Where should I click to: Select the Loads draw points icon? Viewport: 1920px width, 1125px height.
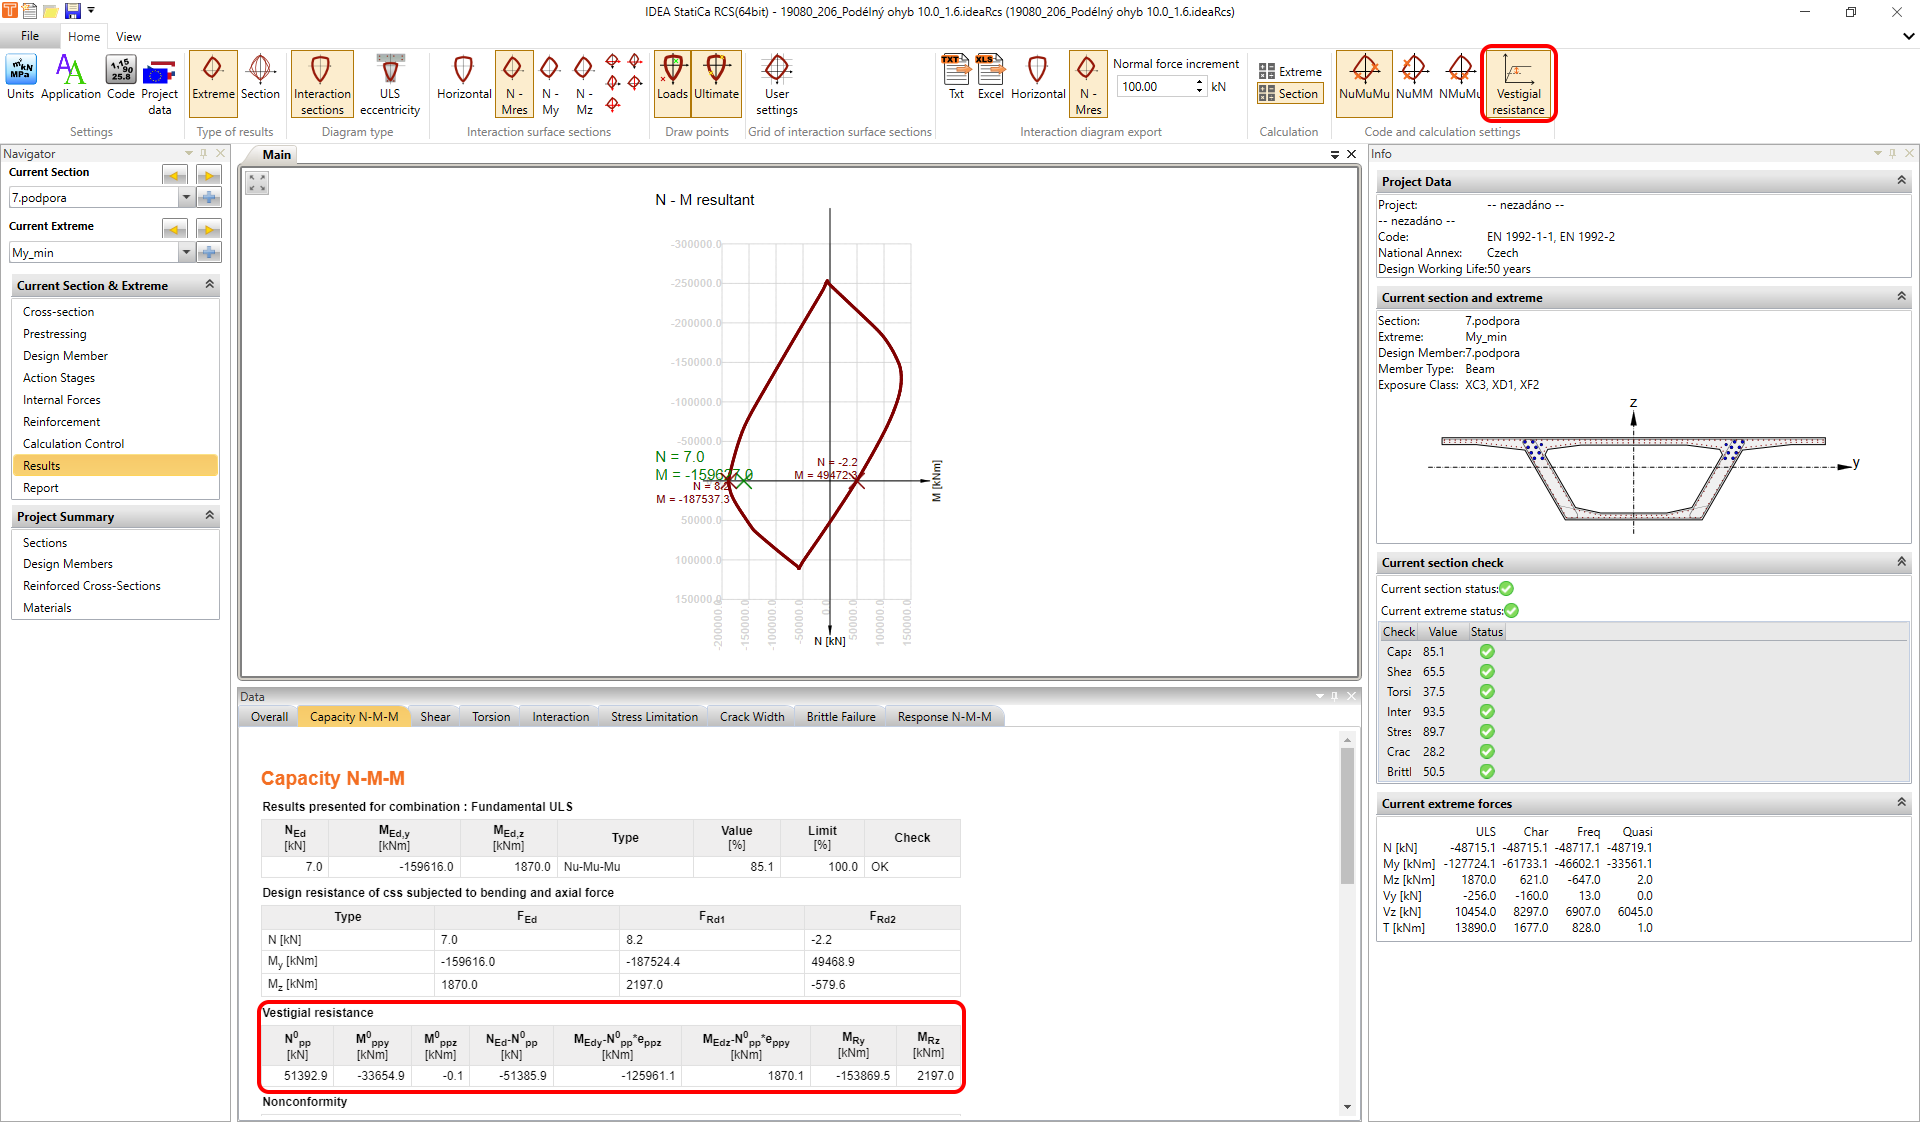pyautogui.click(x=672, y=83)
